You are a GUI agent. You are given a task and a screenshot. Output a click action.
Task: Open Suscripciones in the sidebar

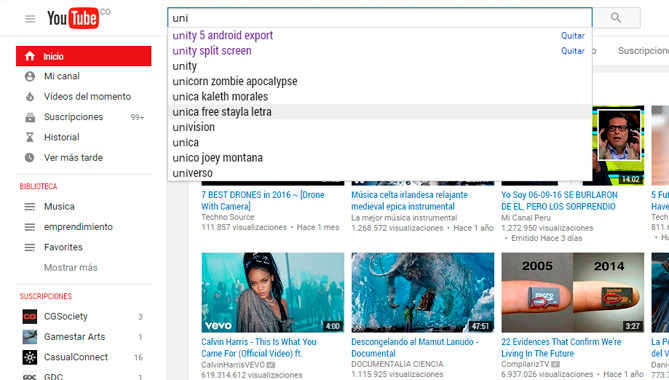(x=73, y=117)
